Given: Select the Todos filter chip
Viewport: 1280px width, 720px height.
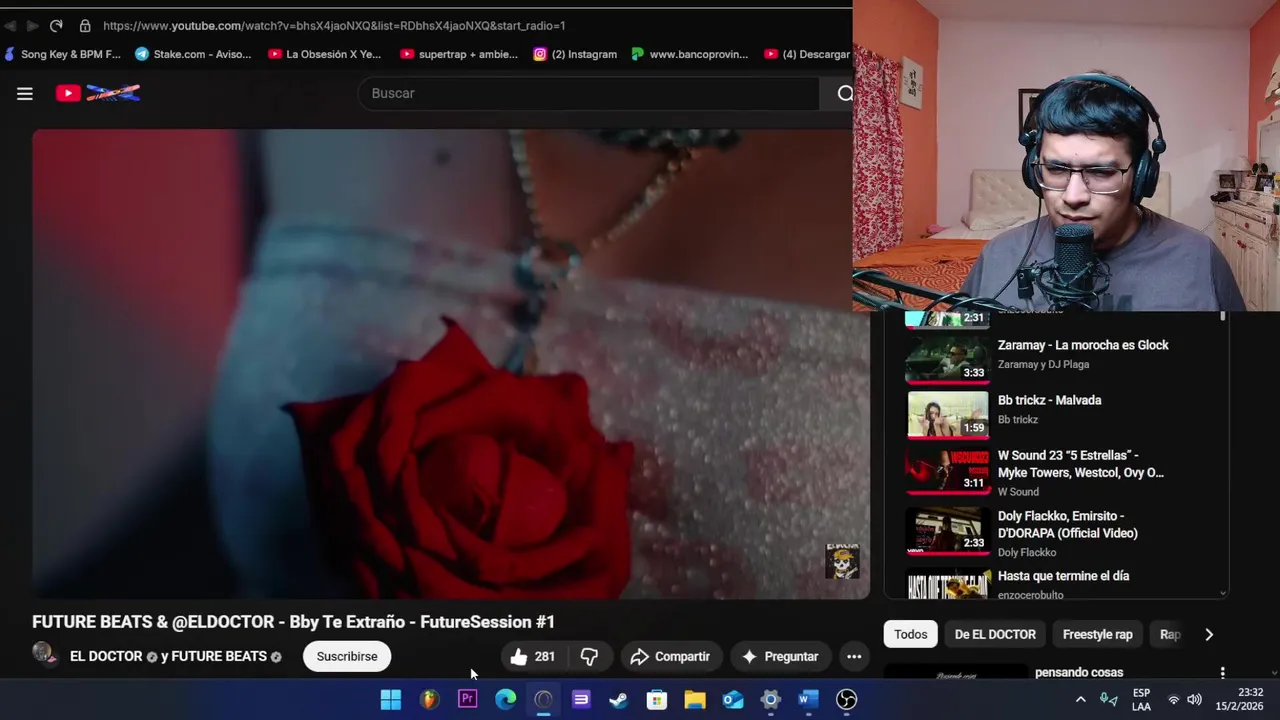Looking at the screenshot, I should [910, 634].
